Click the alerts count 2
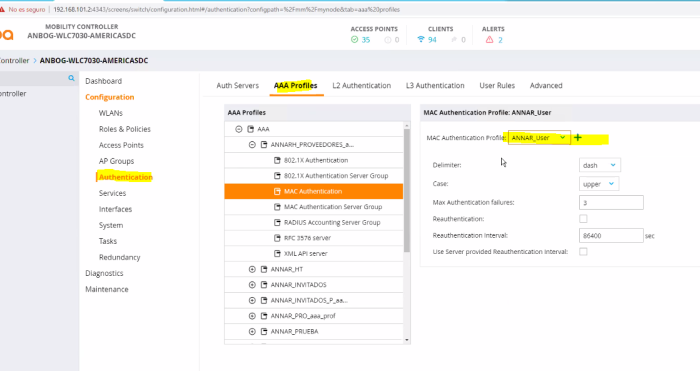700x371 pixels. pyautogui.click(x=500, y=40)
